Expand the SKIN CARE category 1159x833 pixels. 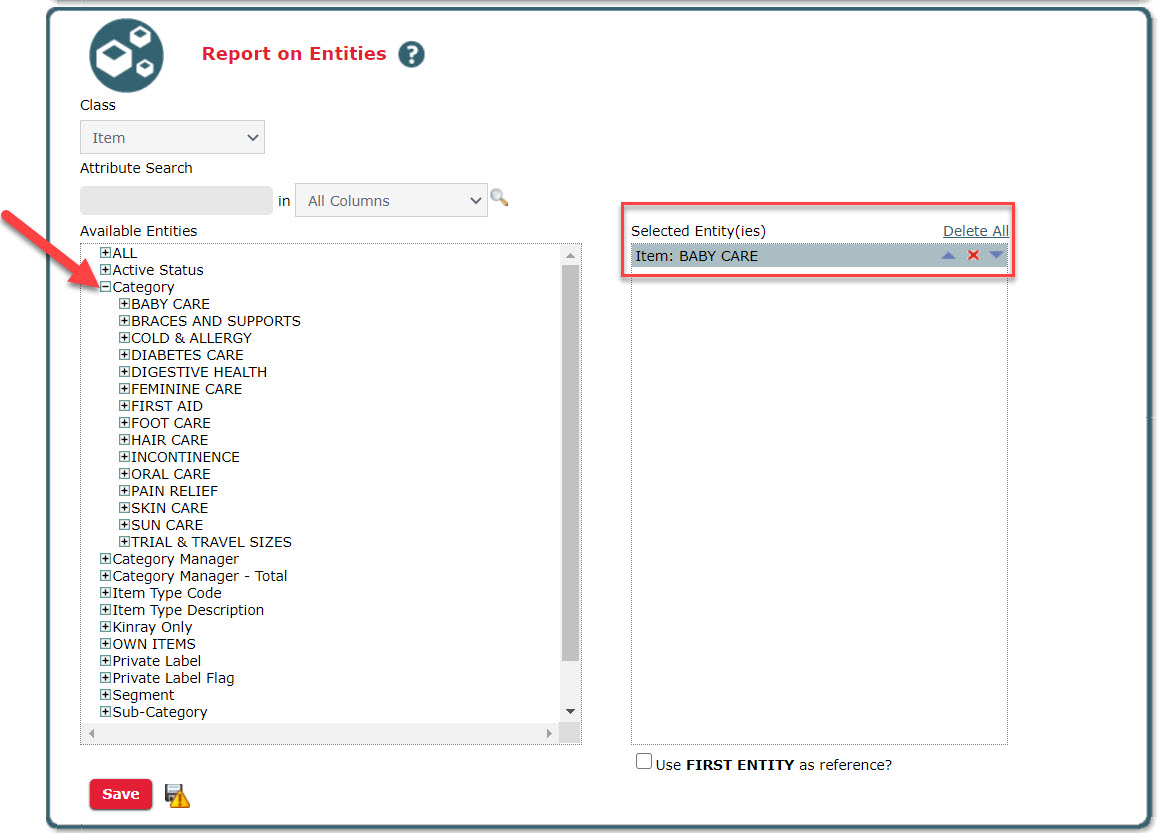124,508
